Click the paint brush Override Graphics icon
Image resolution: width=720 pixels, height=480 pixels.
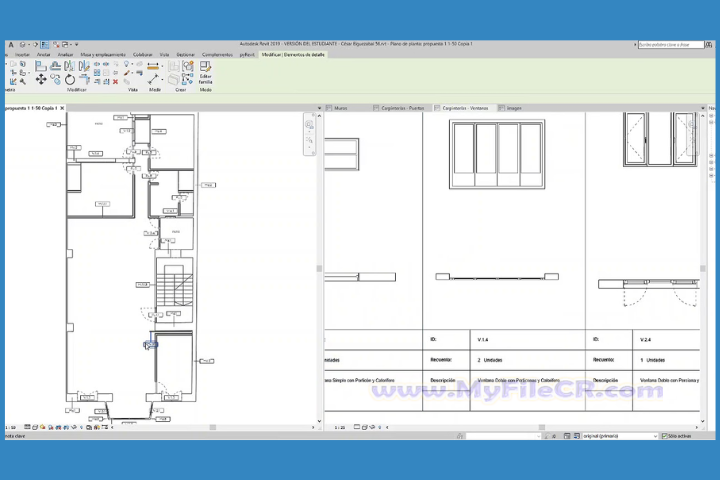click(127, 73)
